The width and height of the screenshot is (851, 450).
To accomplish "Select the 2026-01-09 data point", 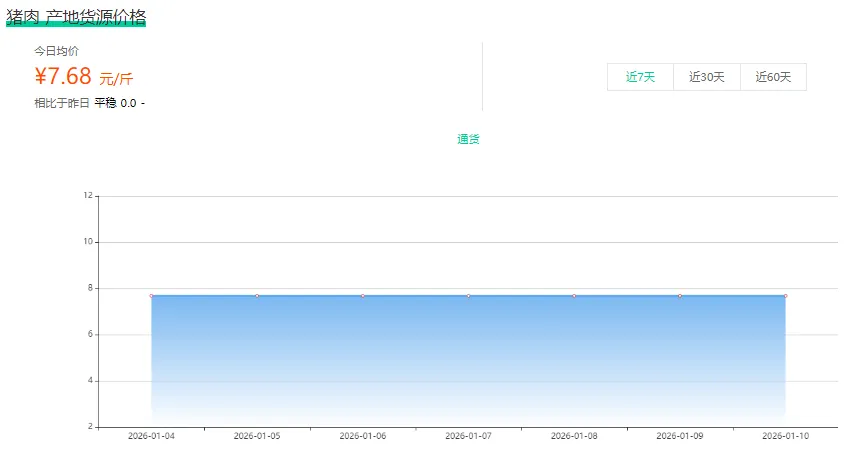I will (x=679, y=296).
